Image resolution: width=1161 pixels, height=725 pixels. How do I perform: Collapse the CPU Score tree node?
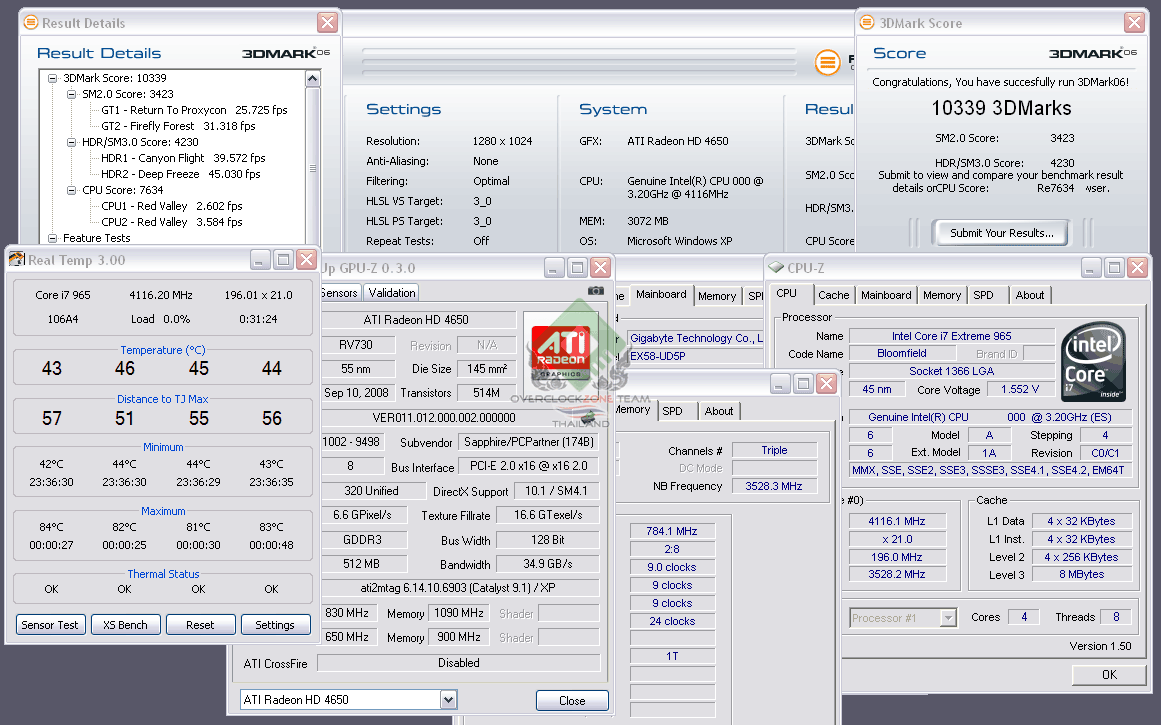click(x=72, y=190)
